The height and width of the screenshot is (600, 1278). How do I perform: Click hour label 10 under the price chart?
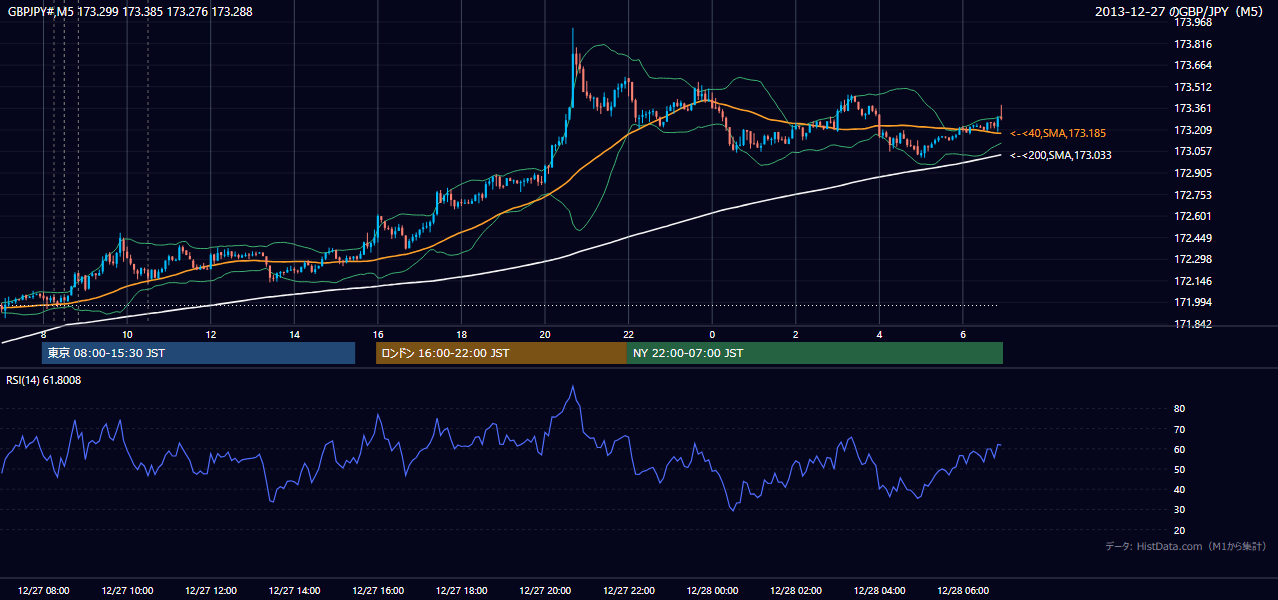point(128,334)
